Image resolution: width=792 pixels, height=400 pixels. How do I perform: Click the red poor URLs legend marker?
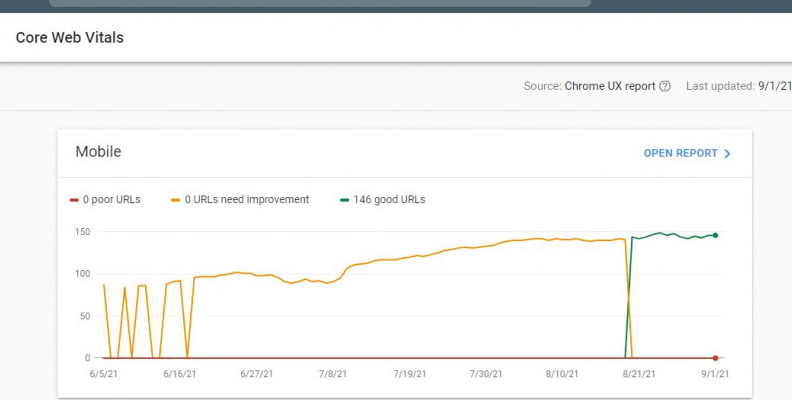(74, 200)
